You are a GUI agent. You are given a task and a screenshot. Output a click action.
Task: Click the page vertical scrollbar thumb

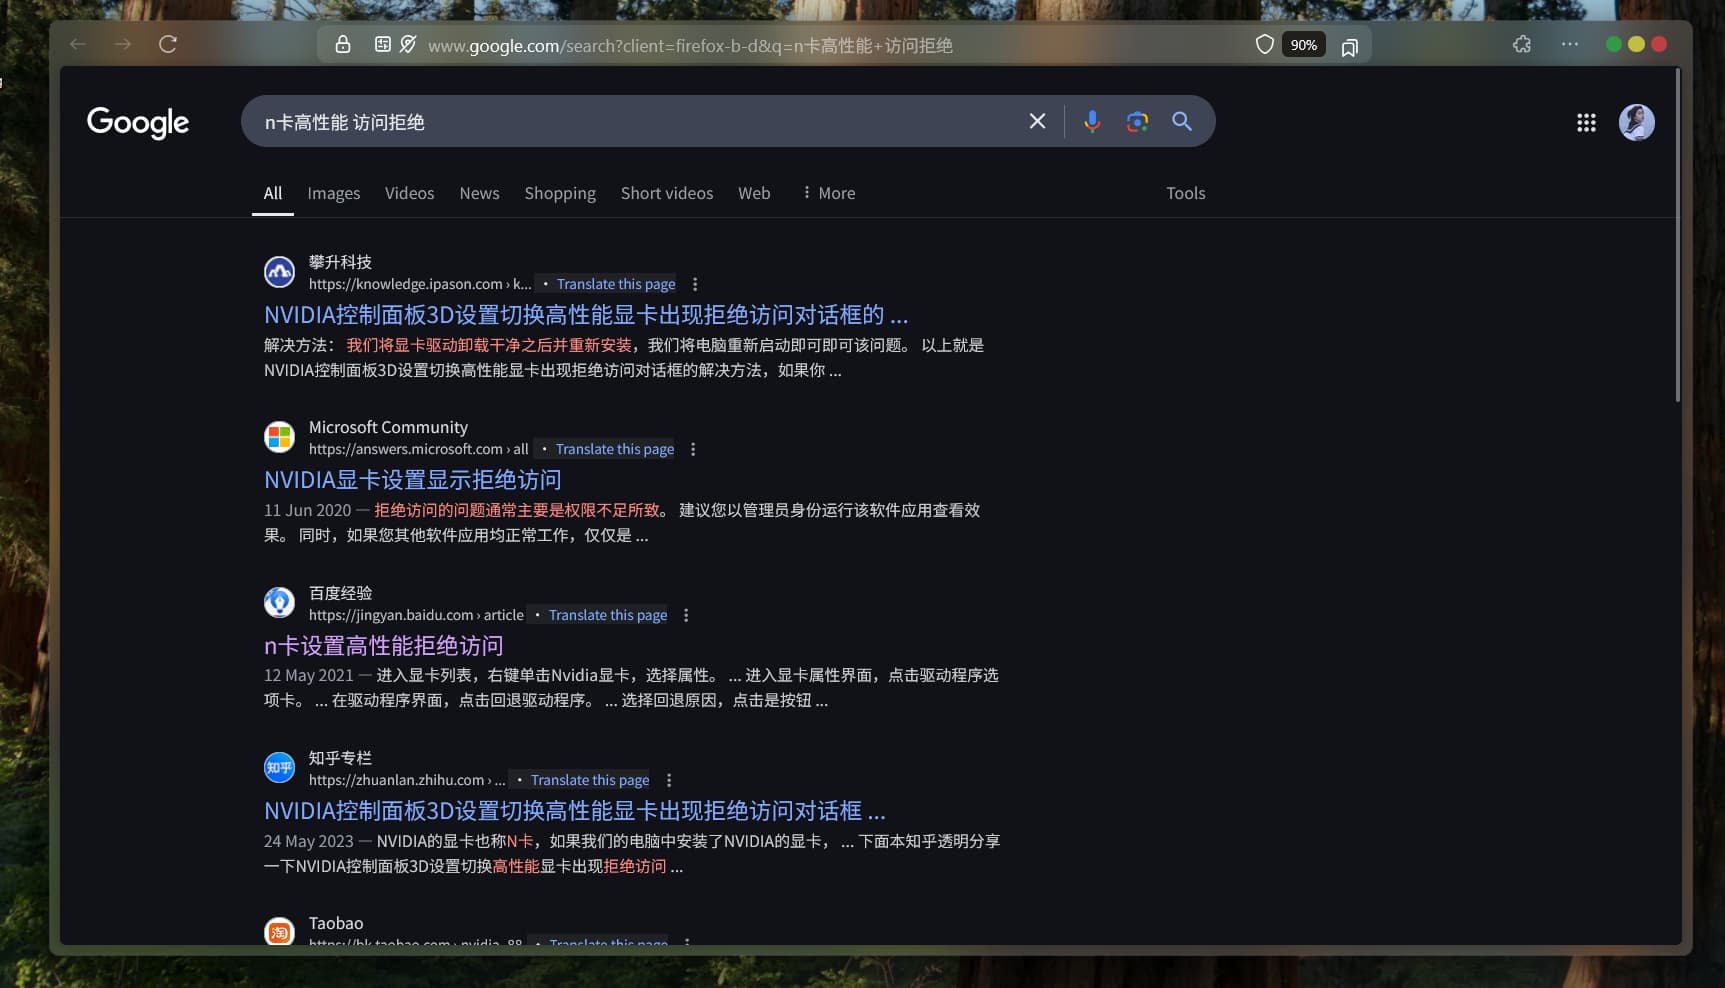click(1677, 235)
